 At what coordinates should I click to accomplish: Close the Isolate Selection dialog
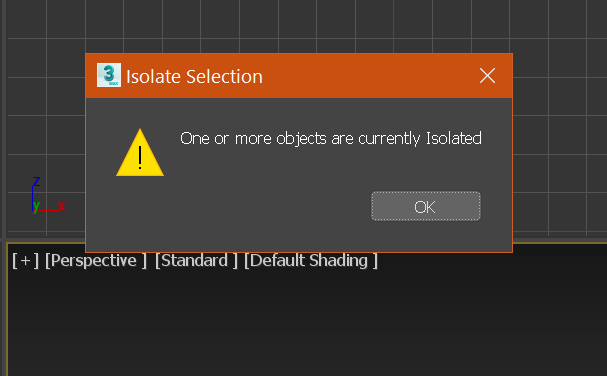coord(487,76)
